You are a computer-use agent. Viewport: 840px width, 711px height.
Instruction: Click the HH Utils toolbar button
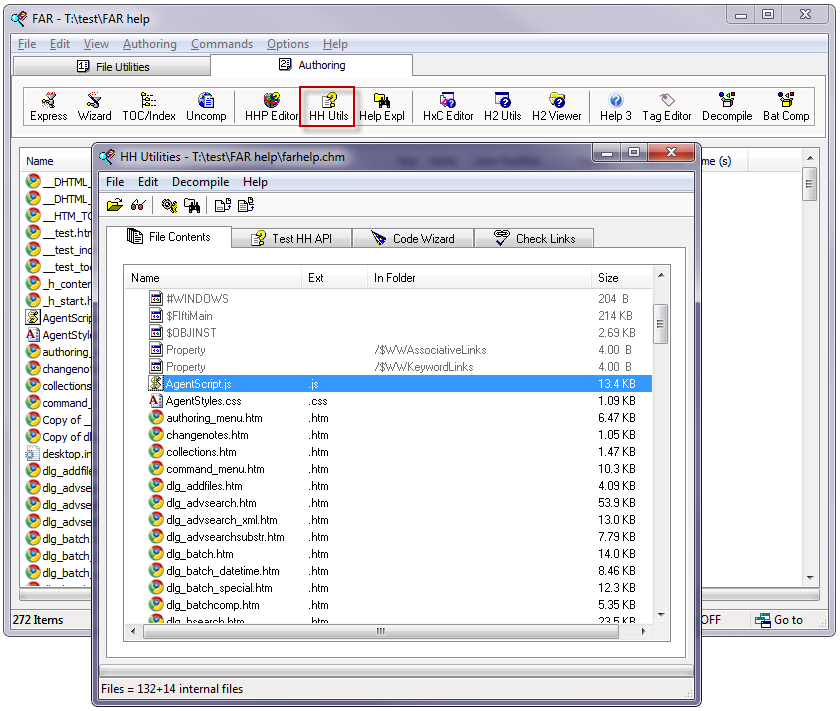click(328, 107)
